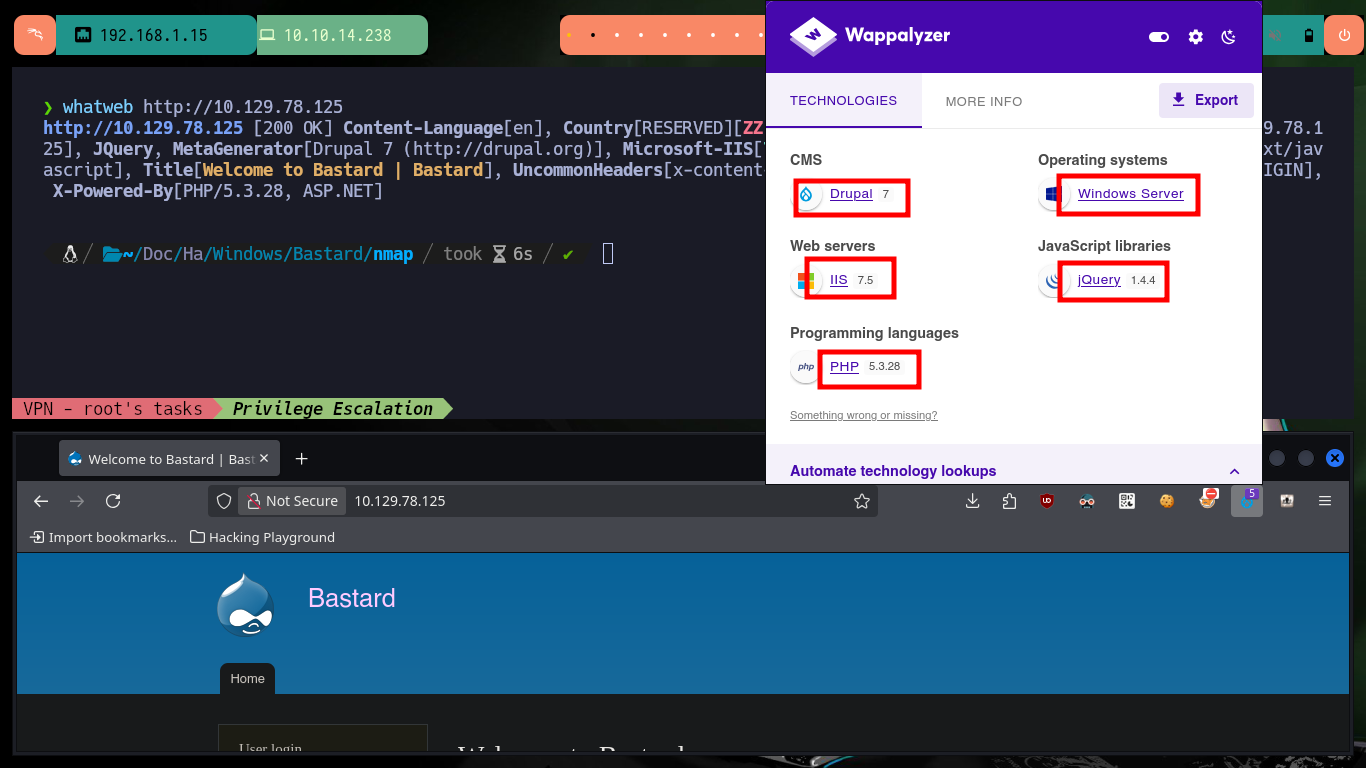Open the cookie editor extension icon

(x=1167, y=501)
